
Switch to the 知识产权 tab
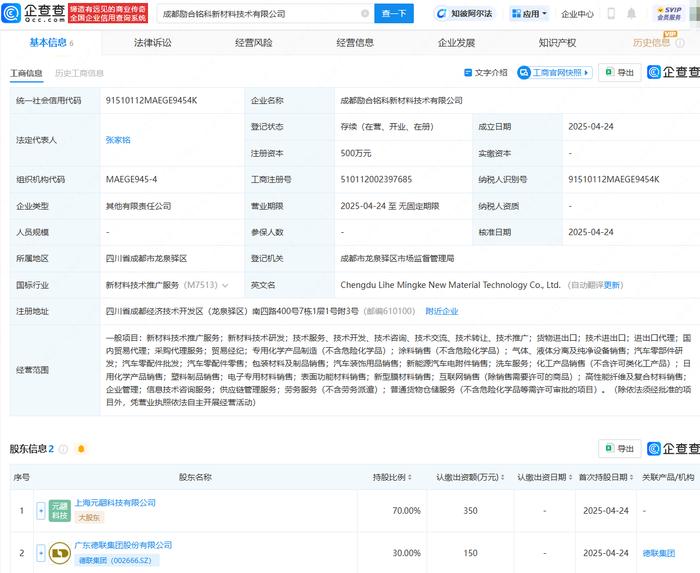(x=557, y=43)
